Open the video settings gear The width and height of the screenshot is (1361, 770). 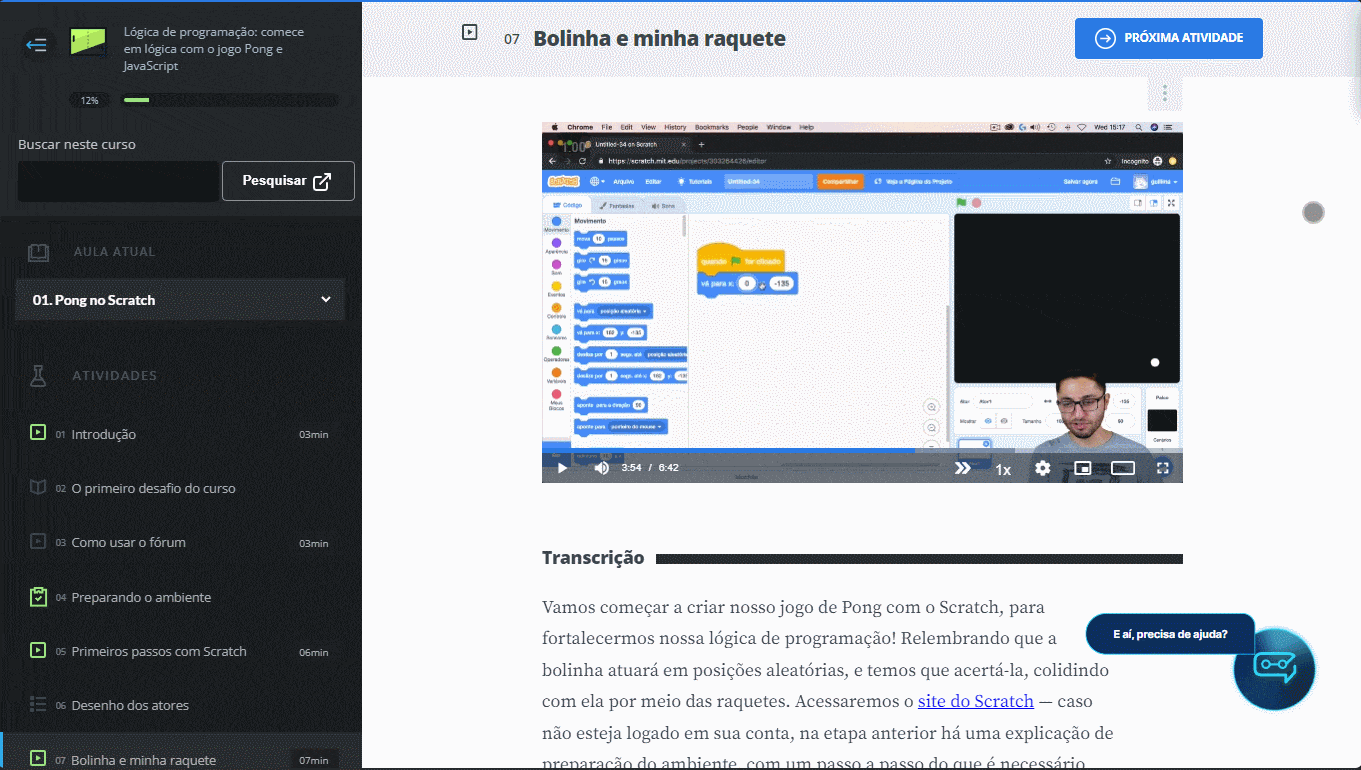(1043, 467)
